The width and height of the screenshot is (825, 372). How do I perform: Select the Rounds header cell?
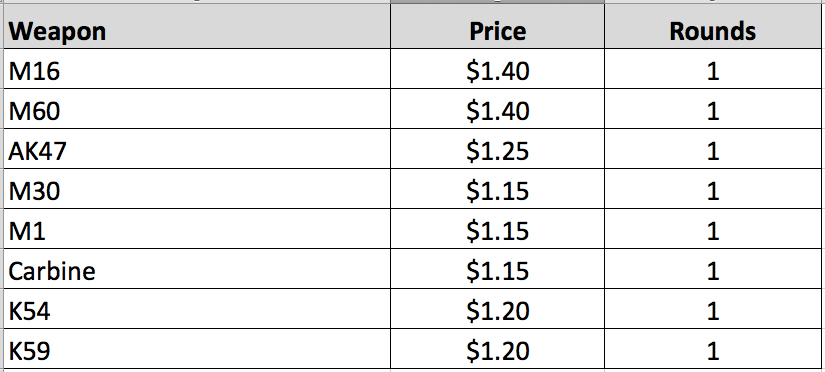coord(714,27)
